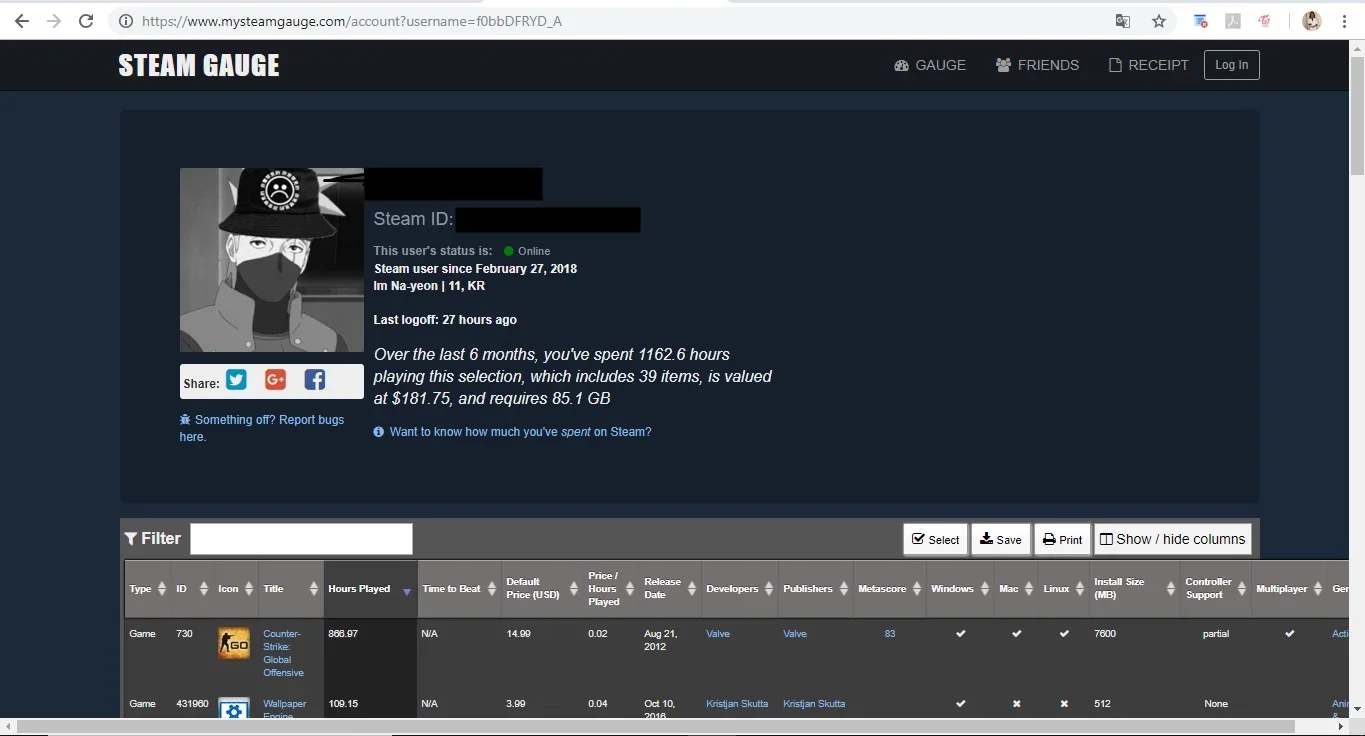Sort by Linux column
This screenshot has width=1365, height=736.
(1064, 589)
